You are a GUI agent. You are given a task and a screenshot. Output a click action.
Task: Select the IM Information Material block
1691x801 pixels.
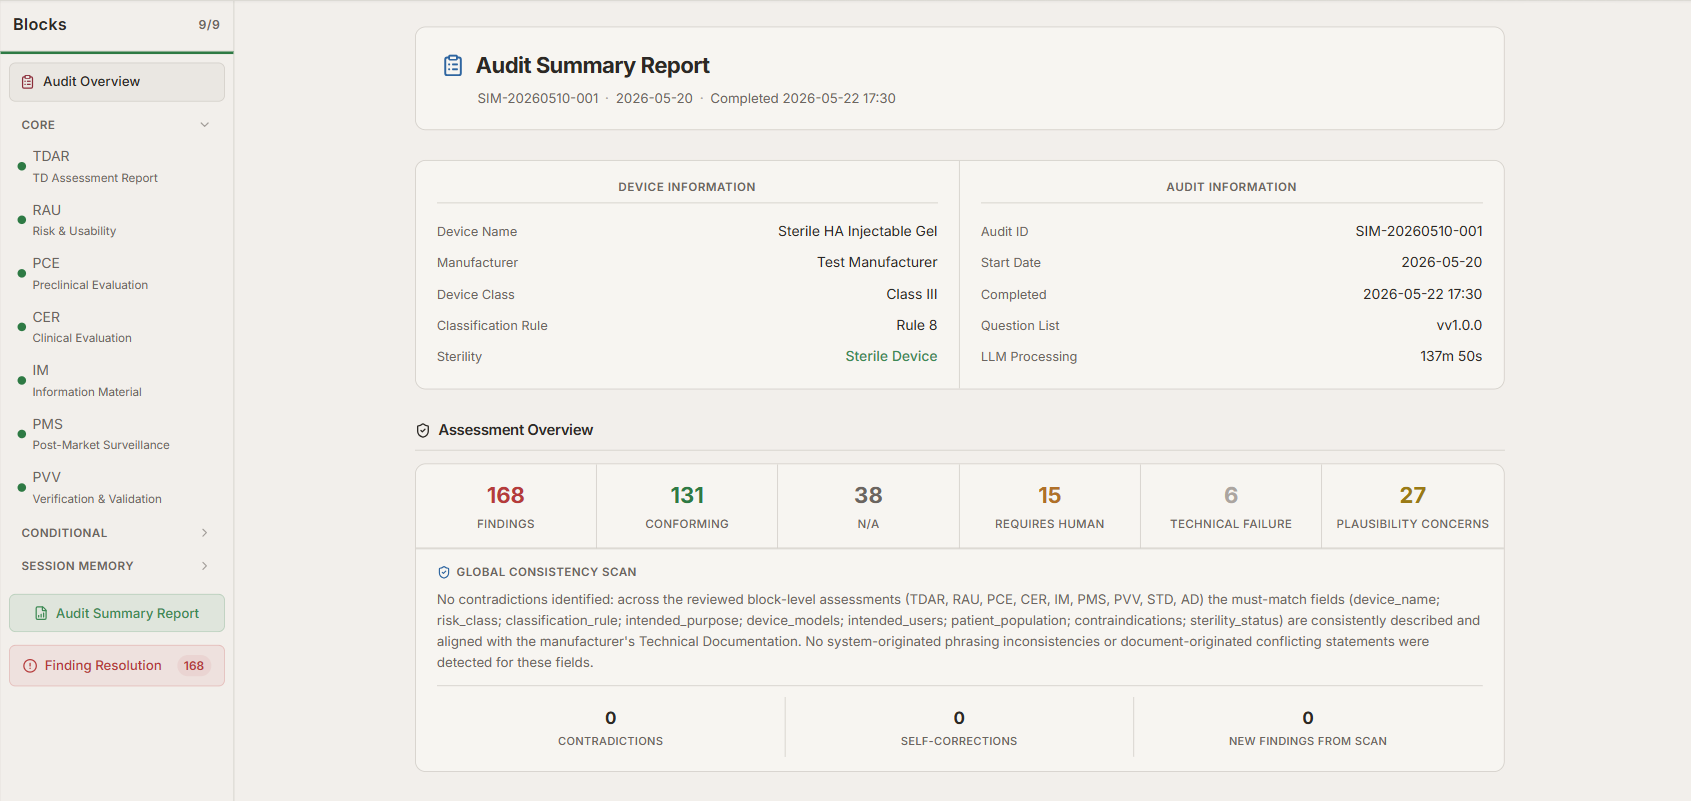[117, 381]
